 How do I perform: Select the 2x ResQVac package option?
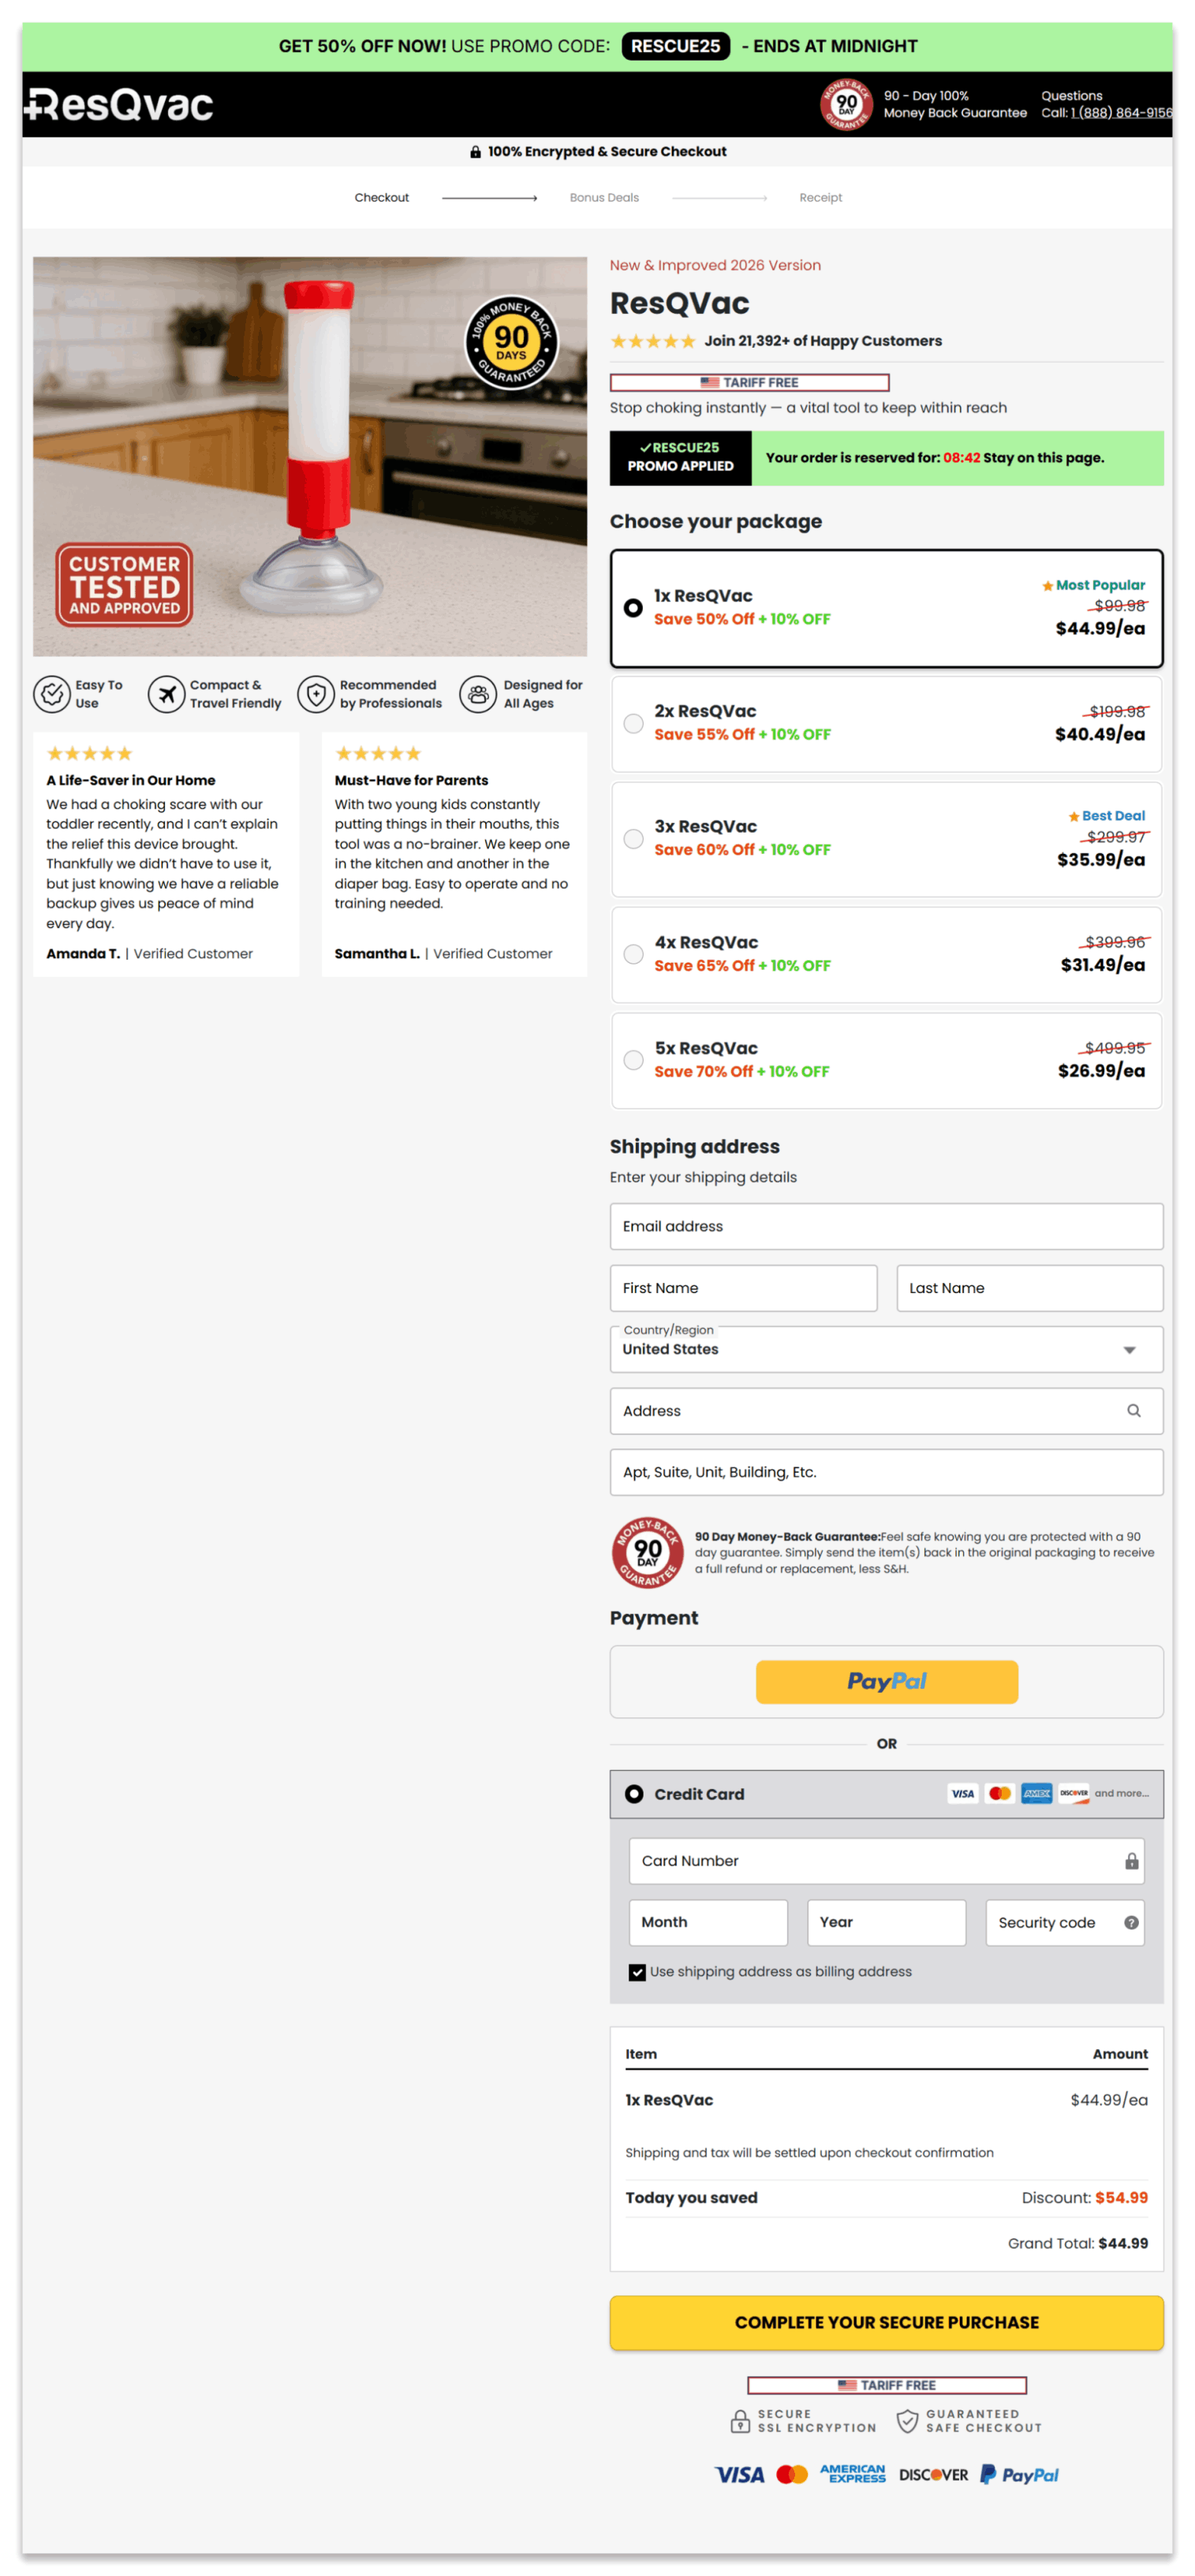tap(886, 724)
